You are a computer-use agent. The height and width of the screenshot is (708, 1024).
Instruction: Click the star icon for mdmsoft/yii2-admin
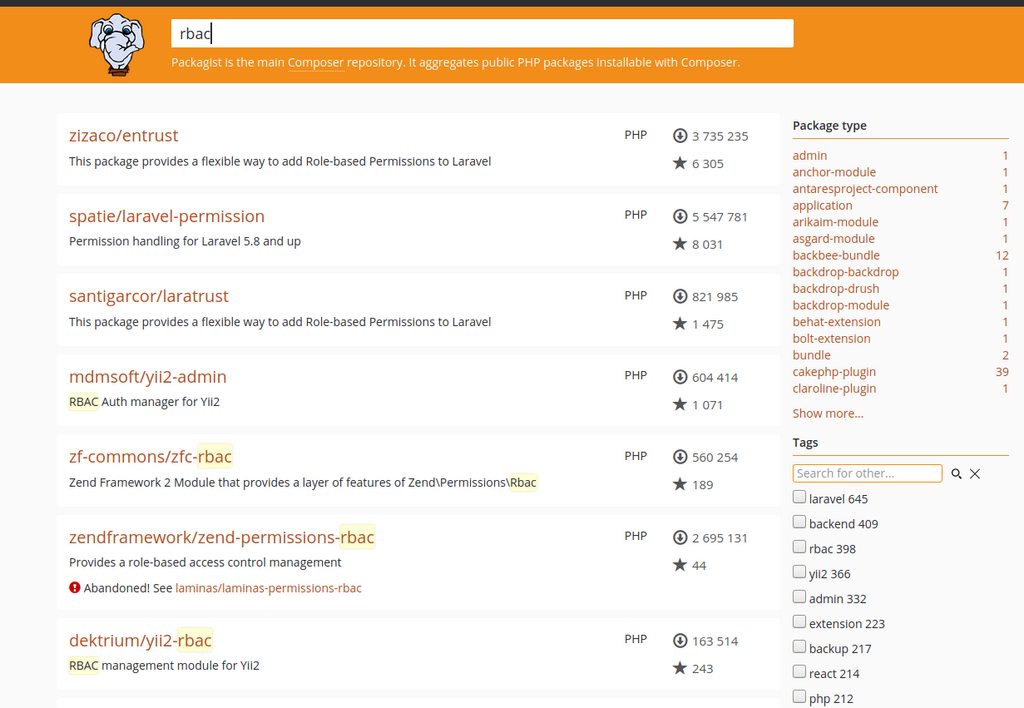(x=680, y=404)
